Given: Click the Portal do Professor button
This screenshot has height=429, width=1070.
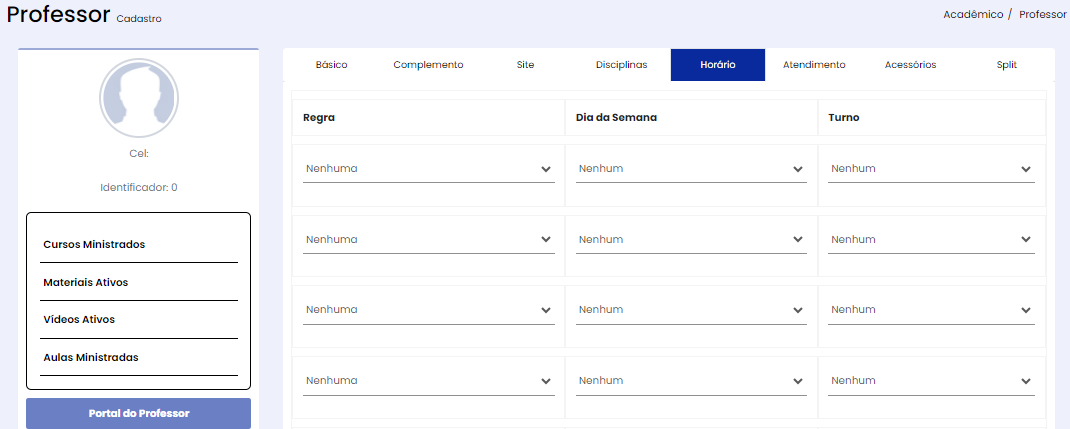Looking at the screenshot, I should coord(139,413).
